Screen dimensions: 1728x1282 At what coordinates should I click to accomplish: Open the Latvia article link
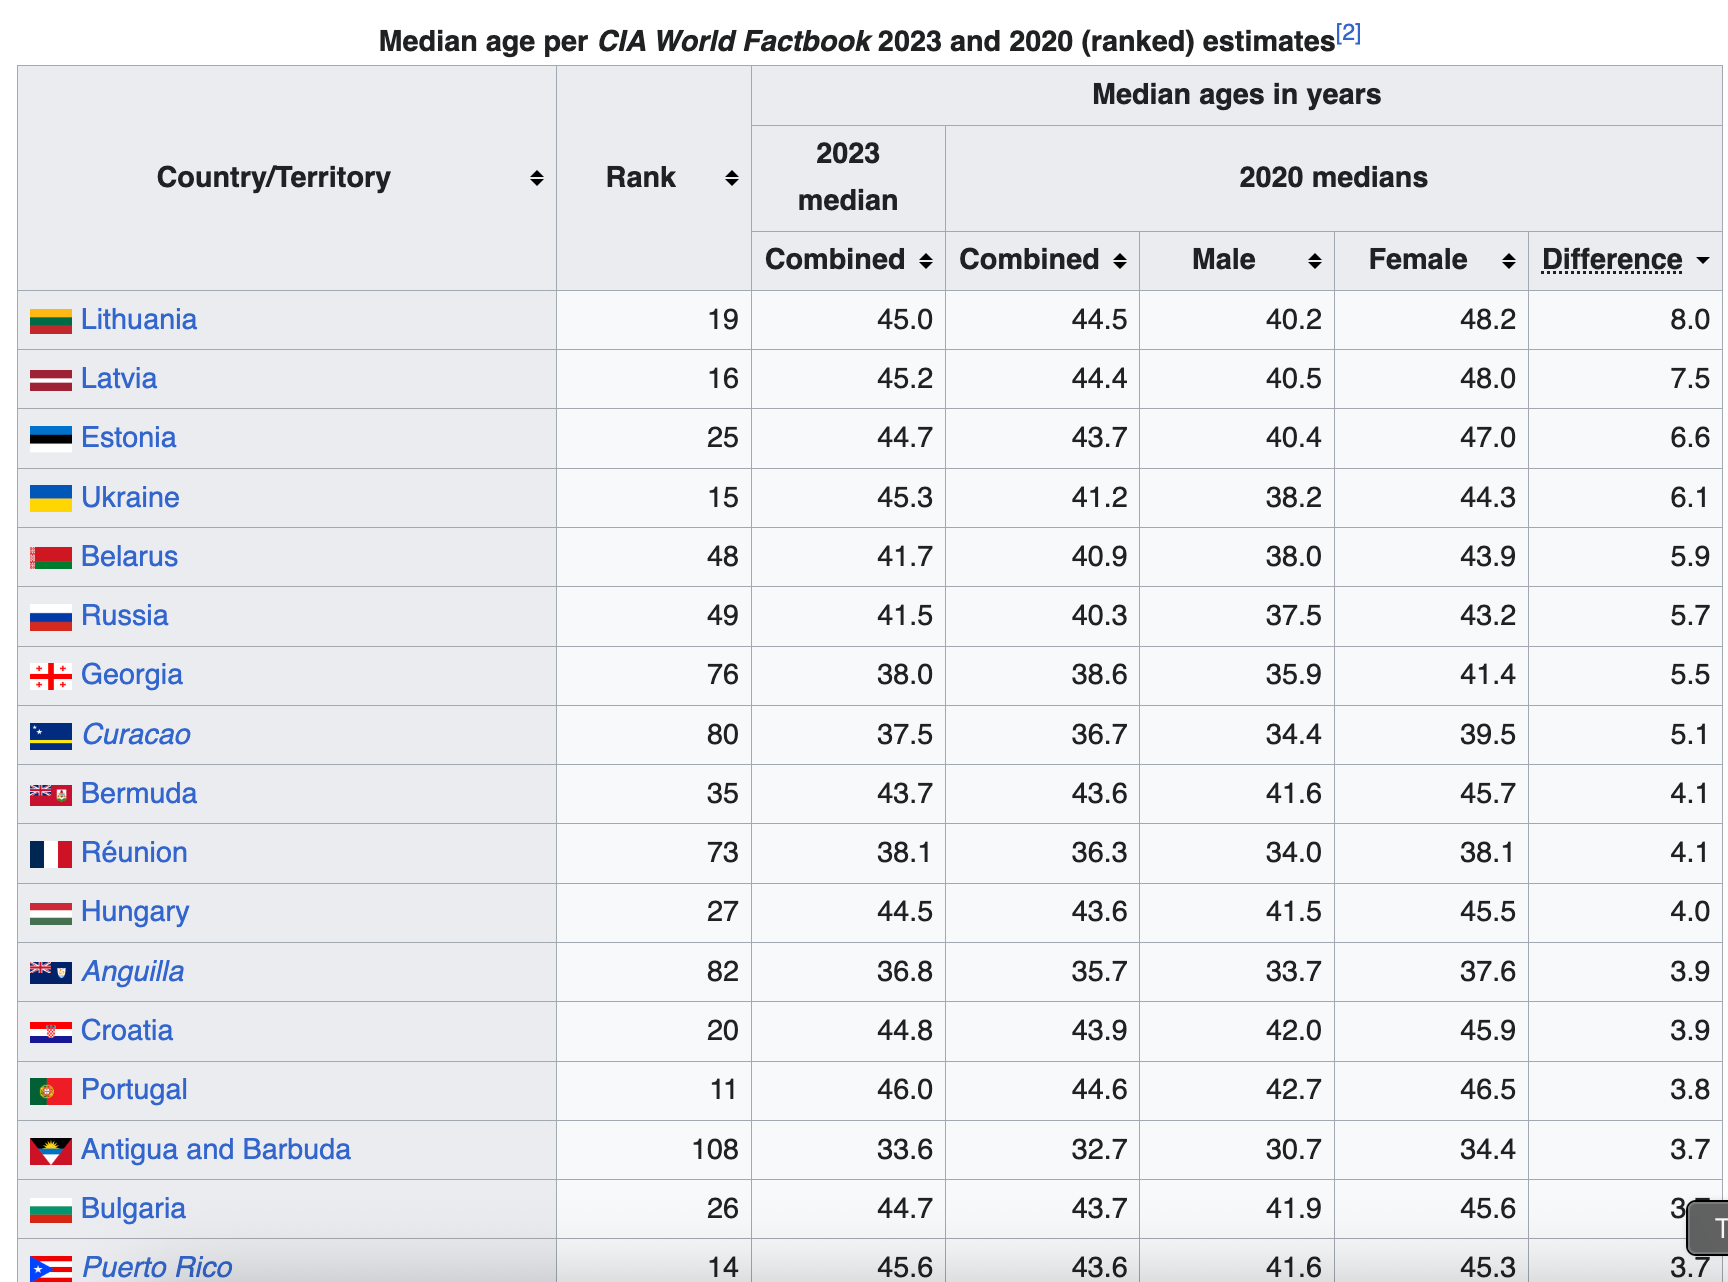pos(119,379)
